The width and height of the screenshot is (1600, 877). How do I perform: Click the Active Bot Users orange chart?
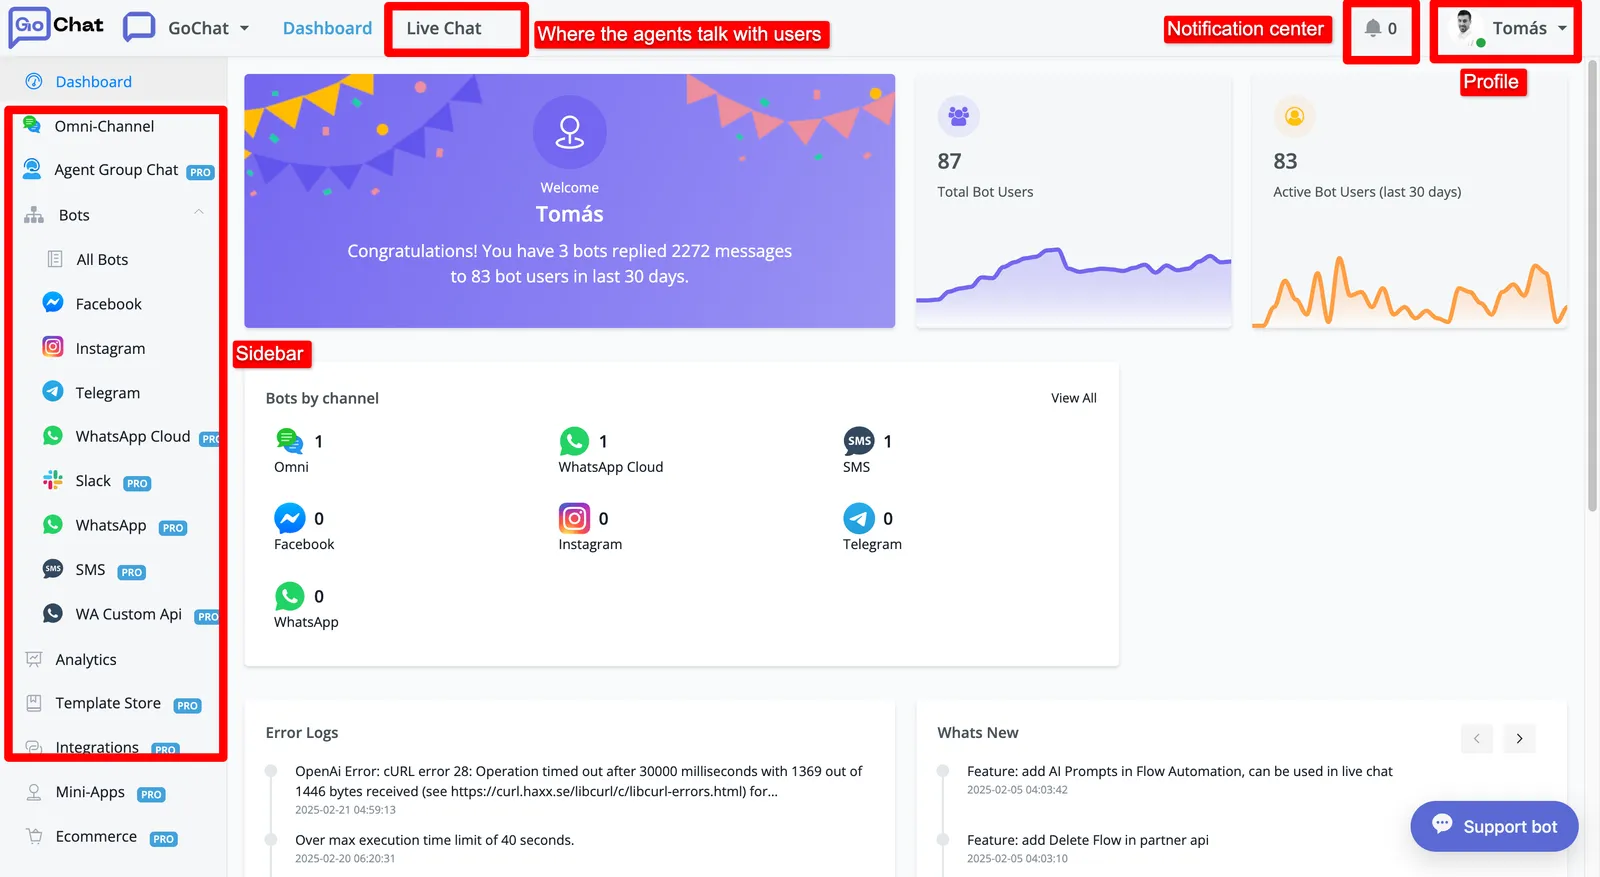pos(1409,291)
